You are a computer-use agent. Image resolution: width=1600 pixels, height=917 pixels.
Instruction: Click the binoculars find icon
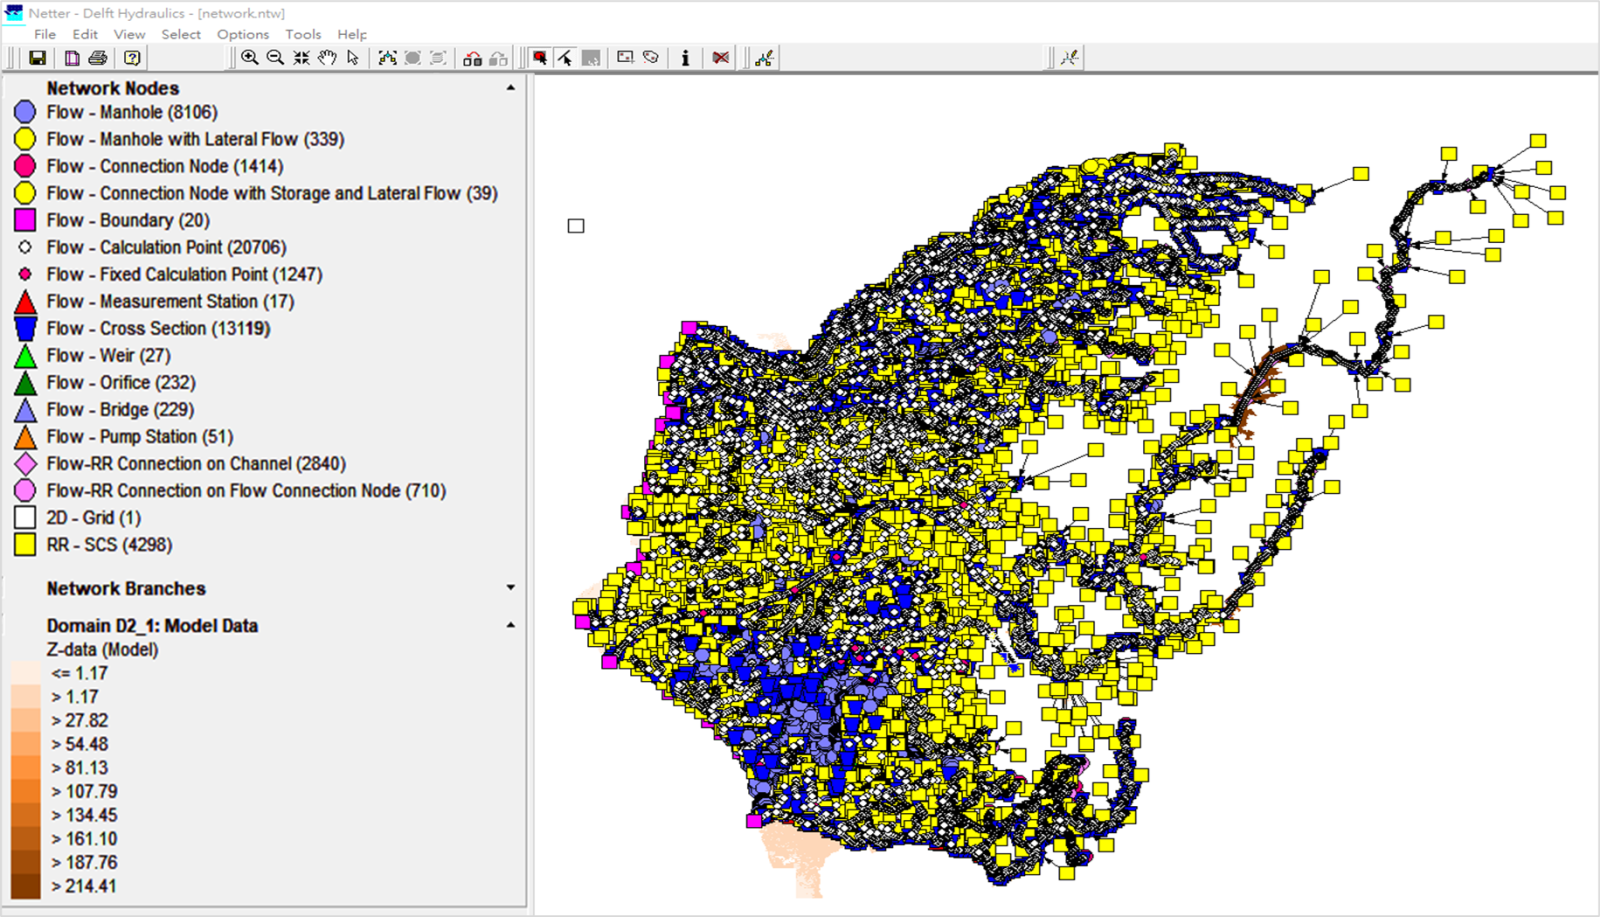tap(472, 58)
